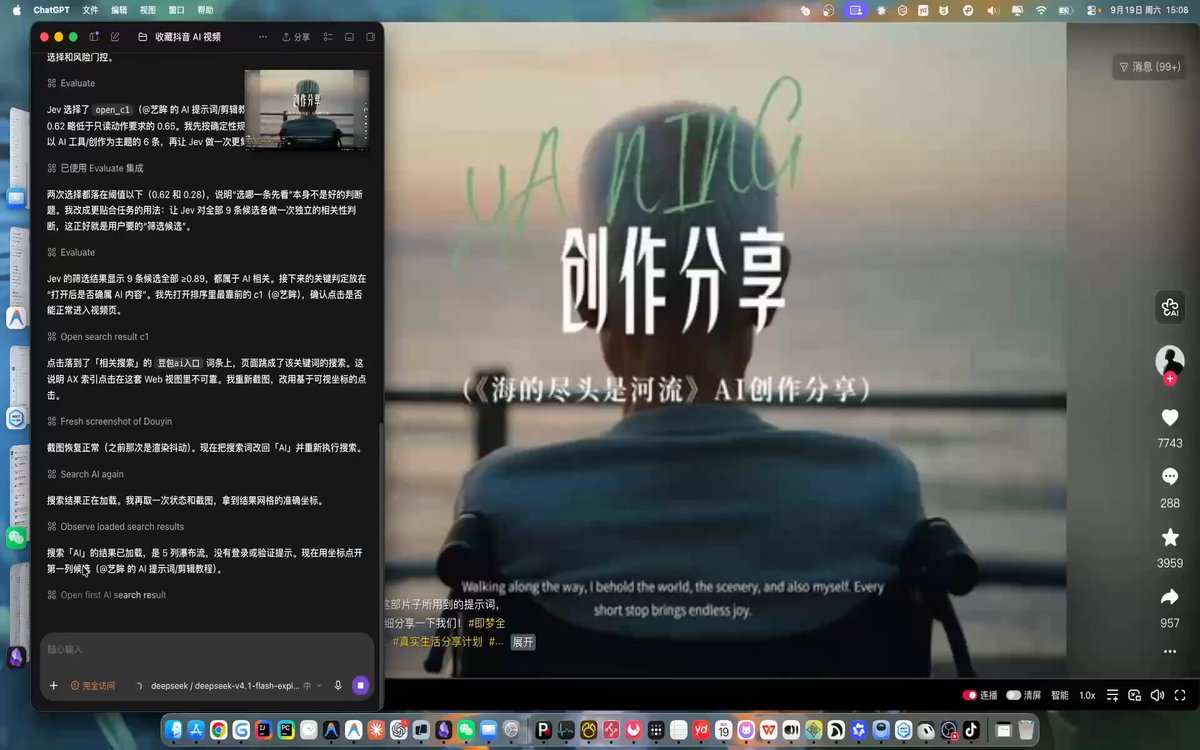This screenshot has width=1200, height=750.
Task: Click the stop generation purple button
Action: [x=360, y=685]
